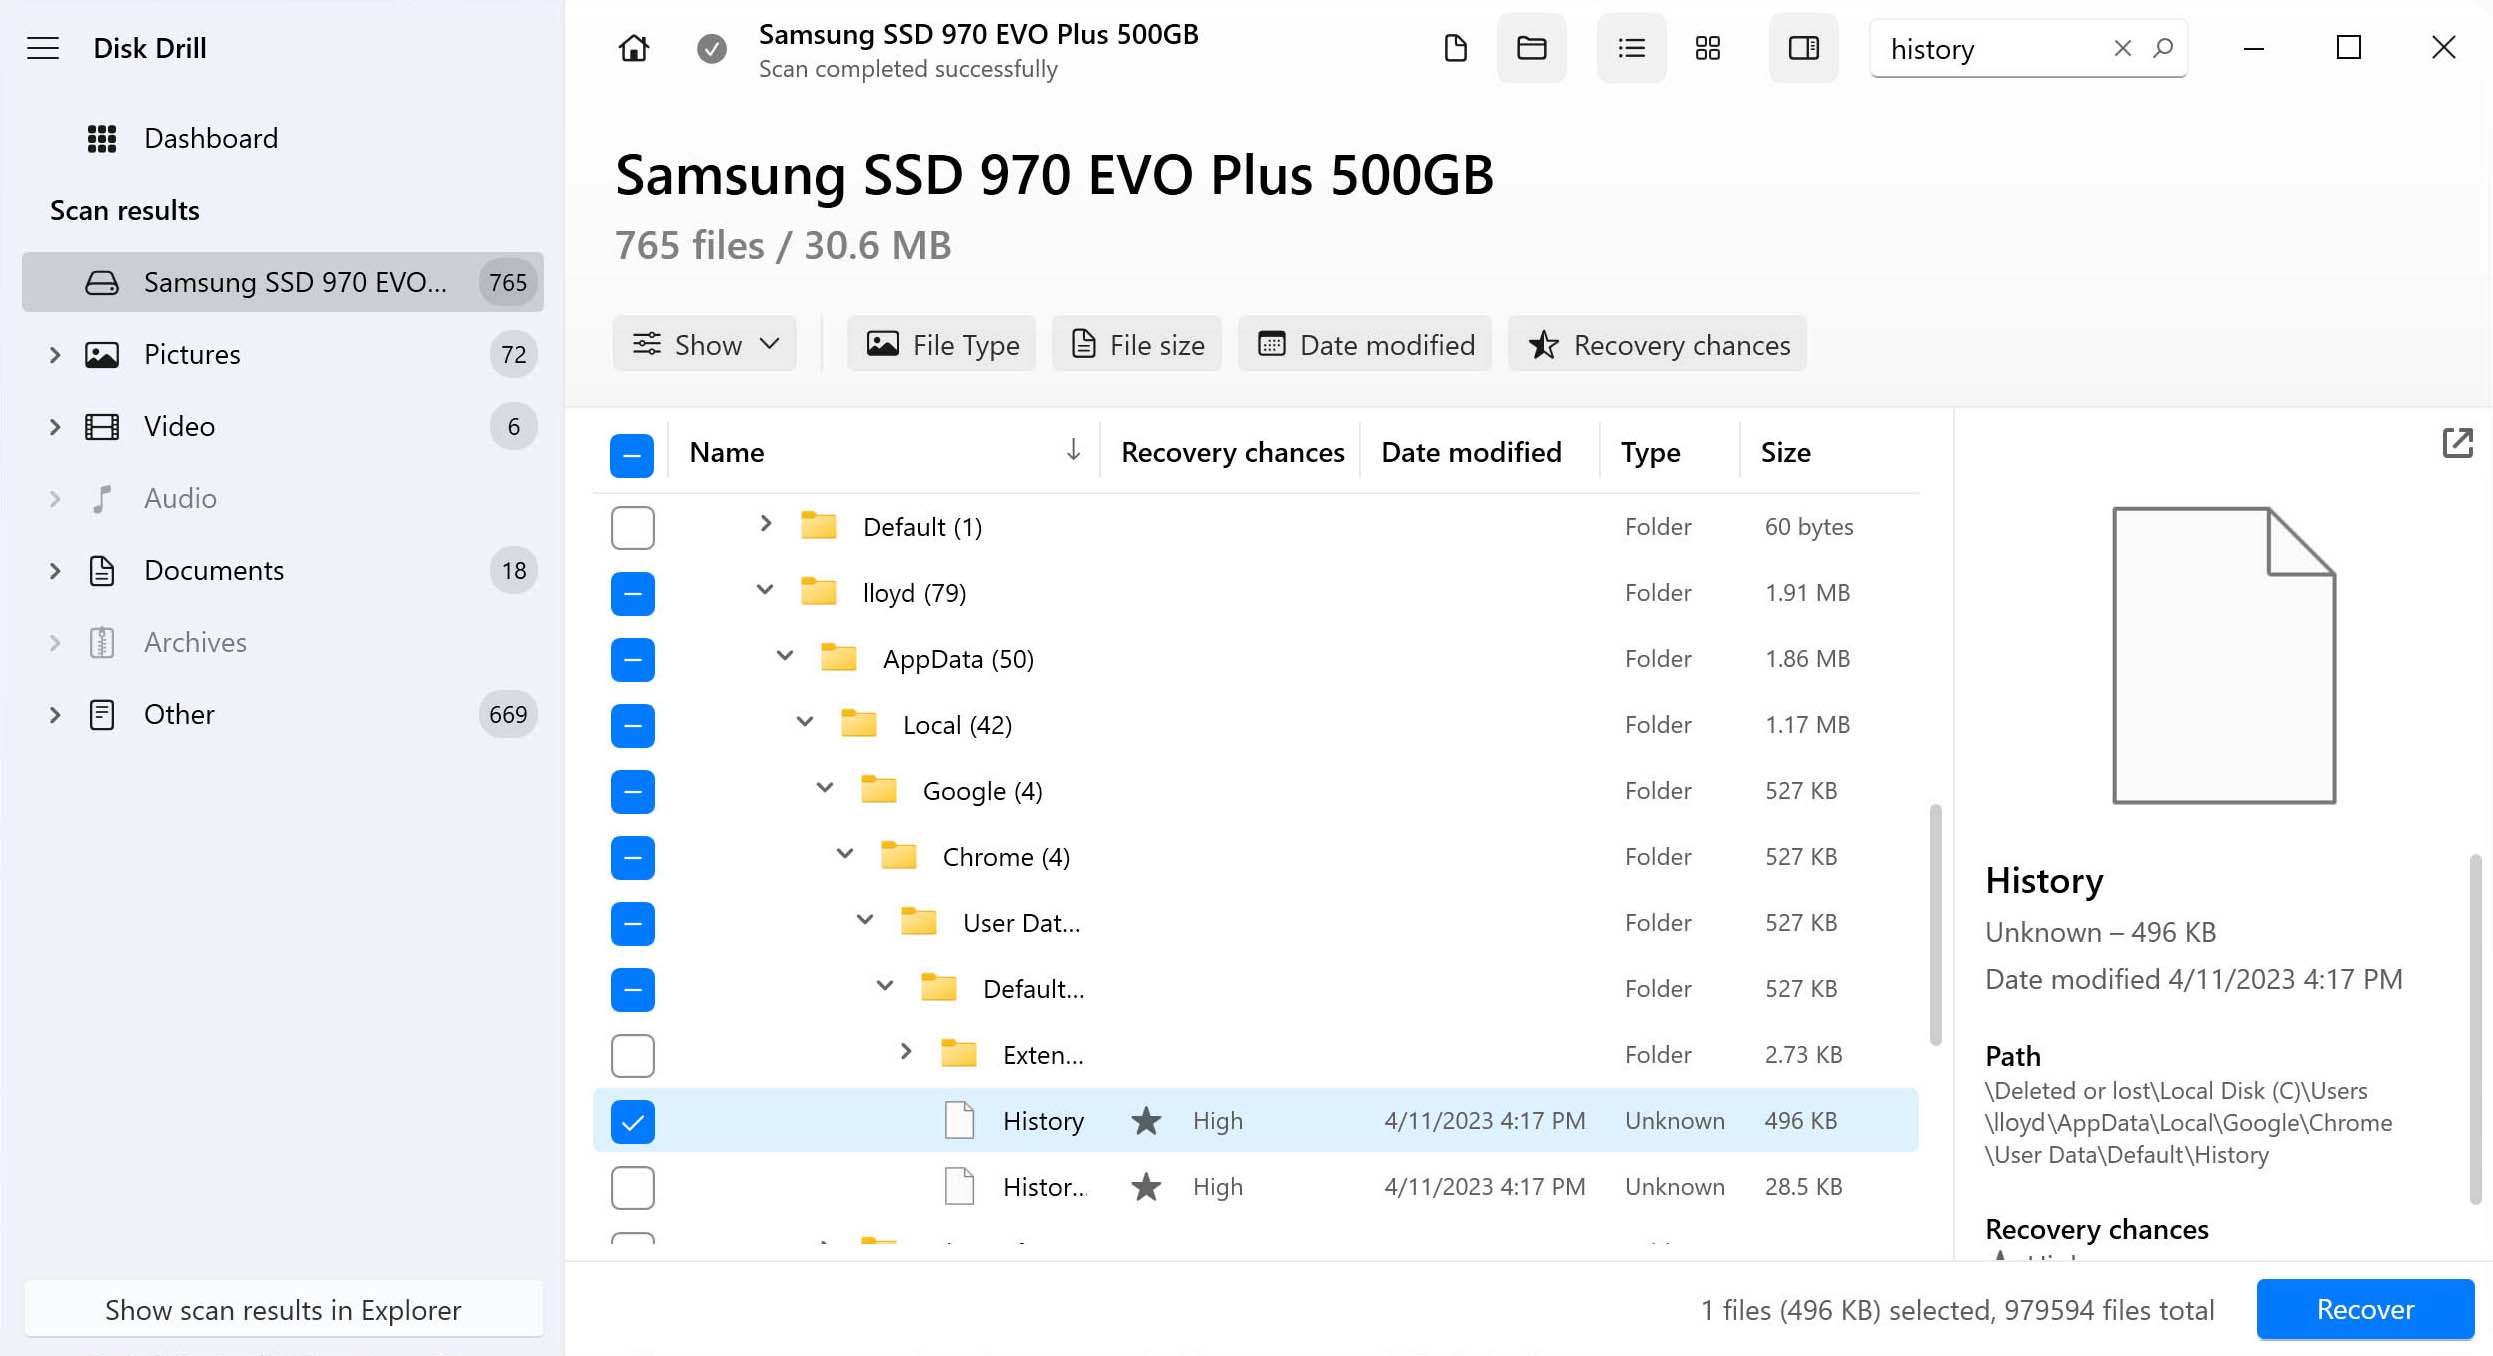
Task: Toggle the select-all header checkbox
Action: point(632,455)
